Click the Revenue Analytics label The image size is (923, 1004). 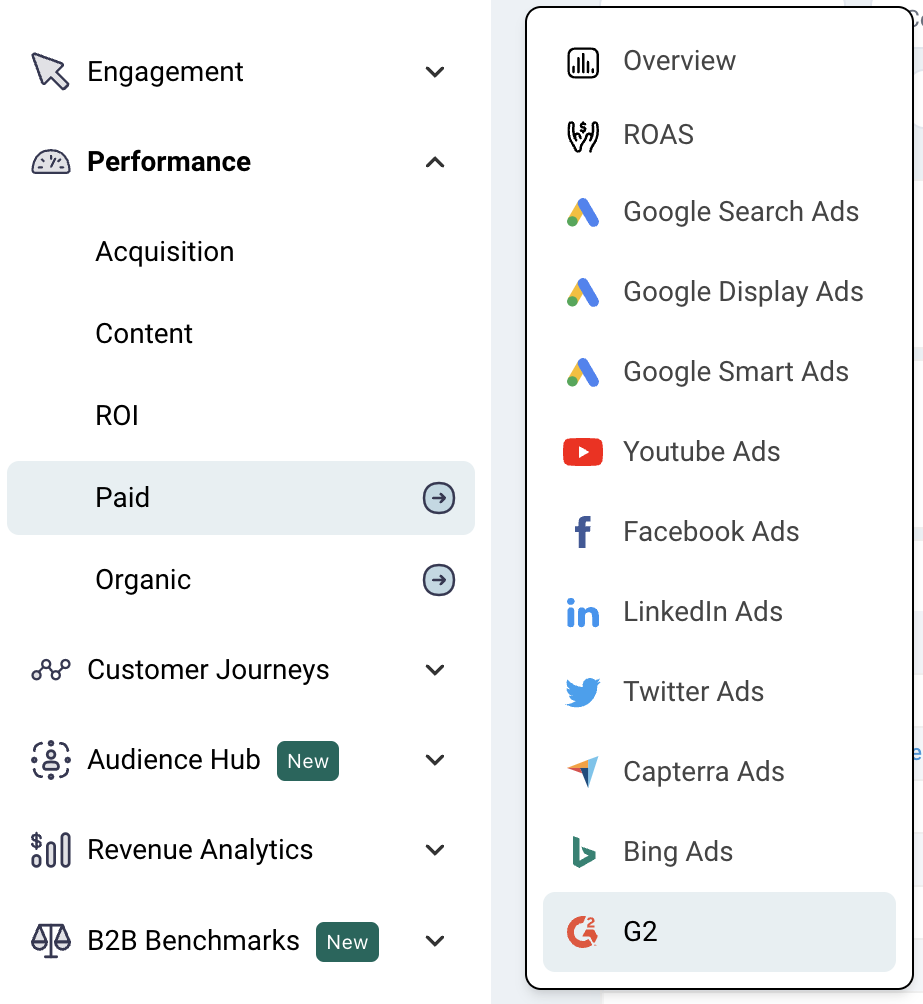[200, 850]
